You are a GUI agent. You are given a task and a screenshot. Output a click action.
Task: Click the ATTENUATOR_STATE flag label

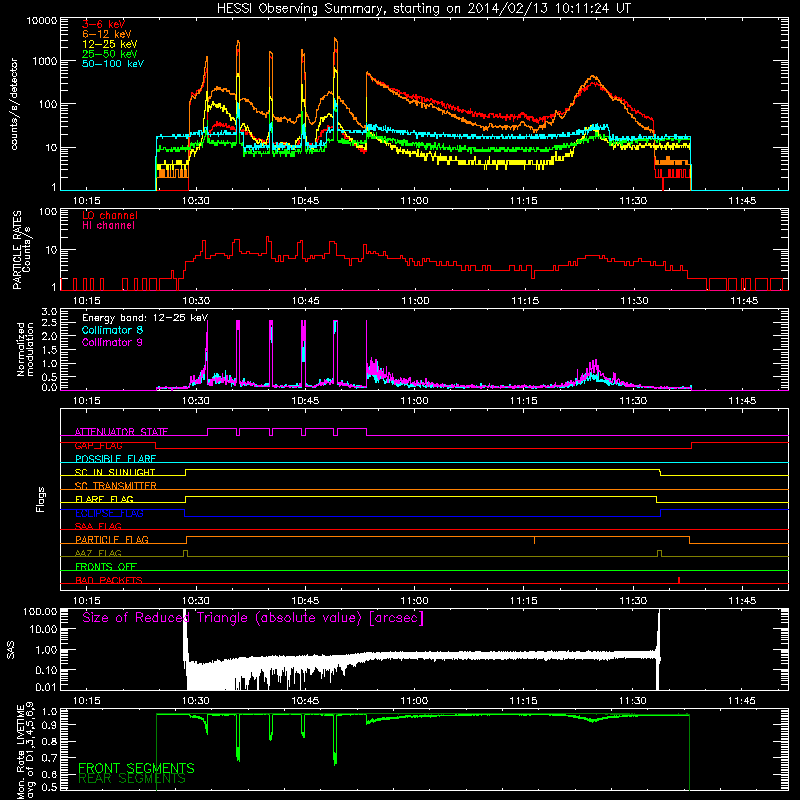click(121, 432)
